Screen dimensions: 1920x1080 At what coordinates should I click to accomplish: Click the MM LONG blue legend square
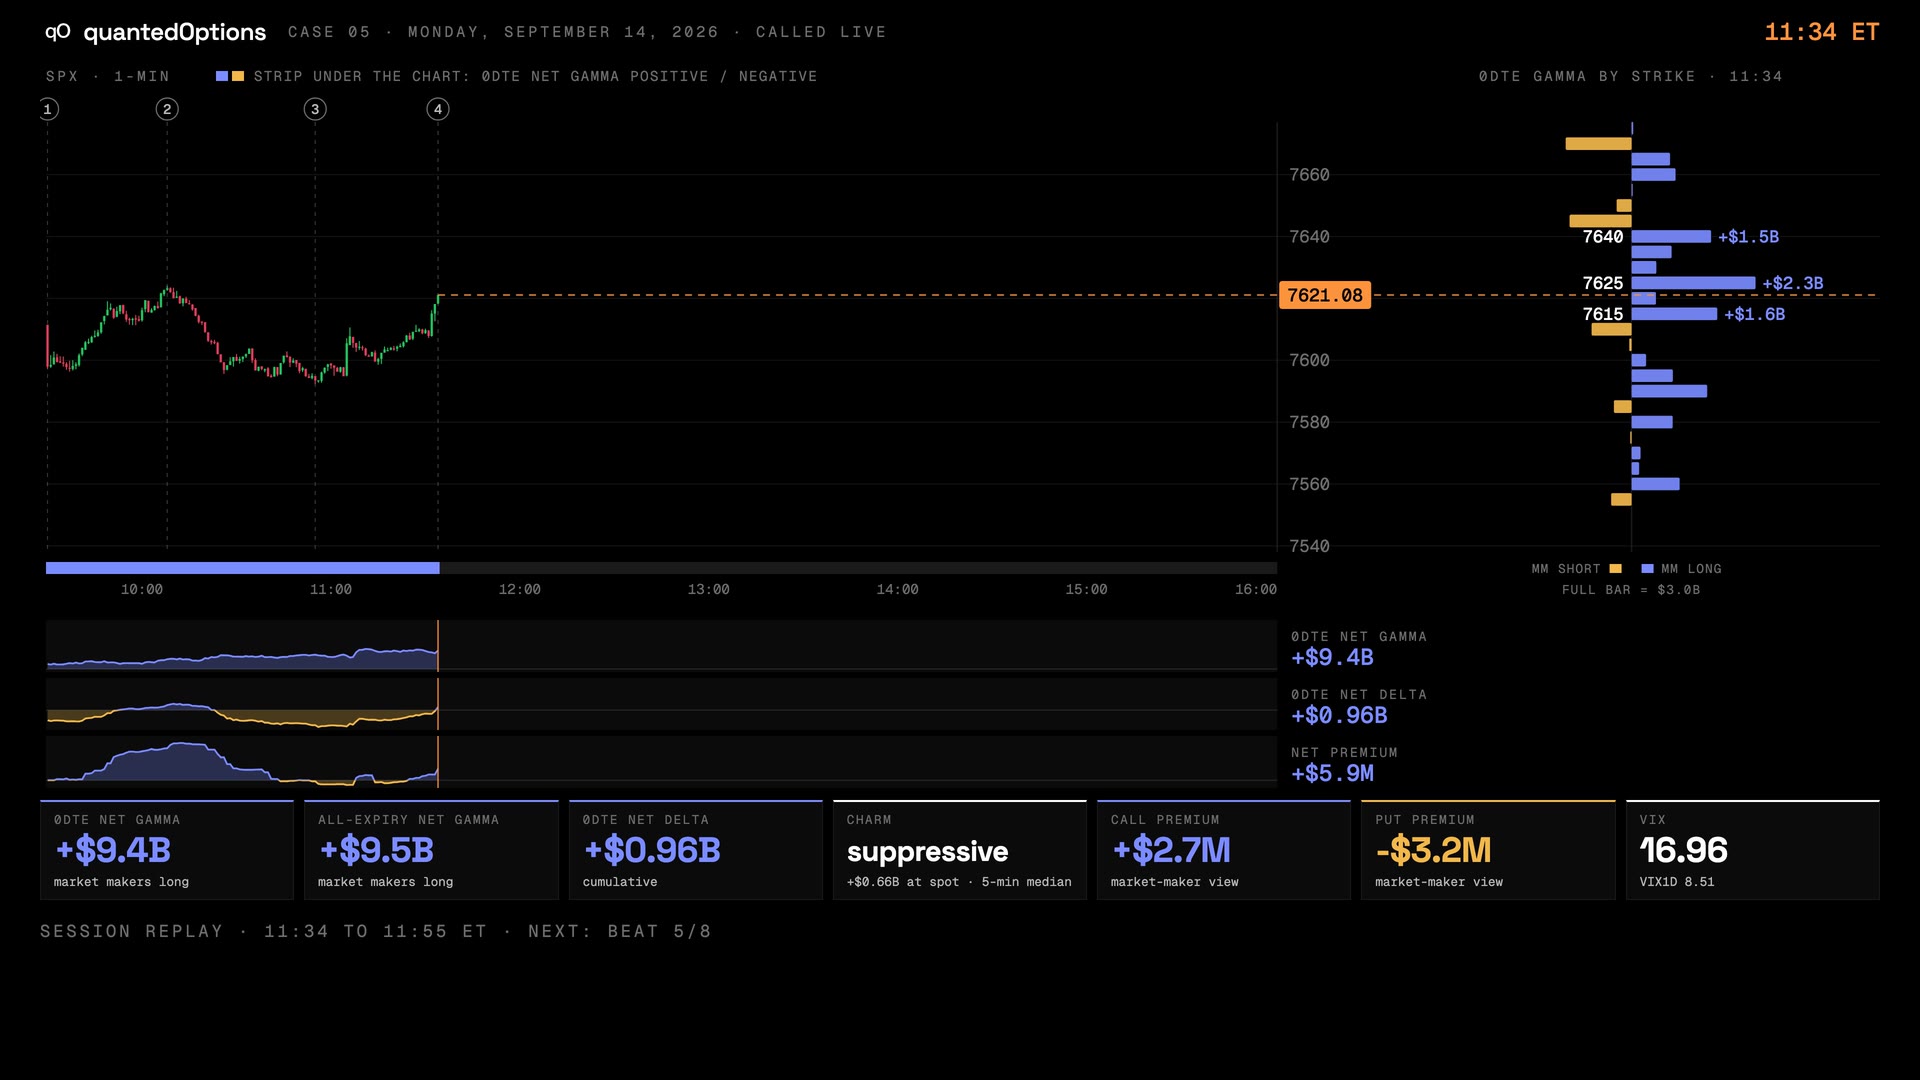click(1647, 568)
